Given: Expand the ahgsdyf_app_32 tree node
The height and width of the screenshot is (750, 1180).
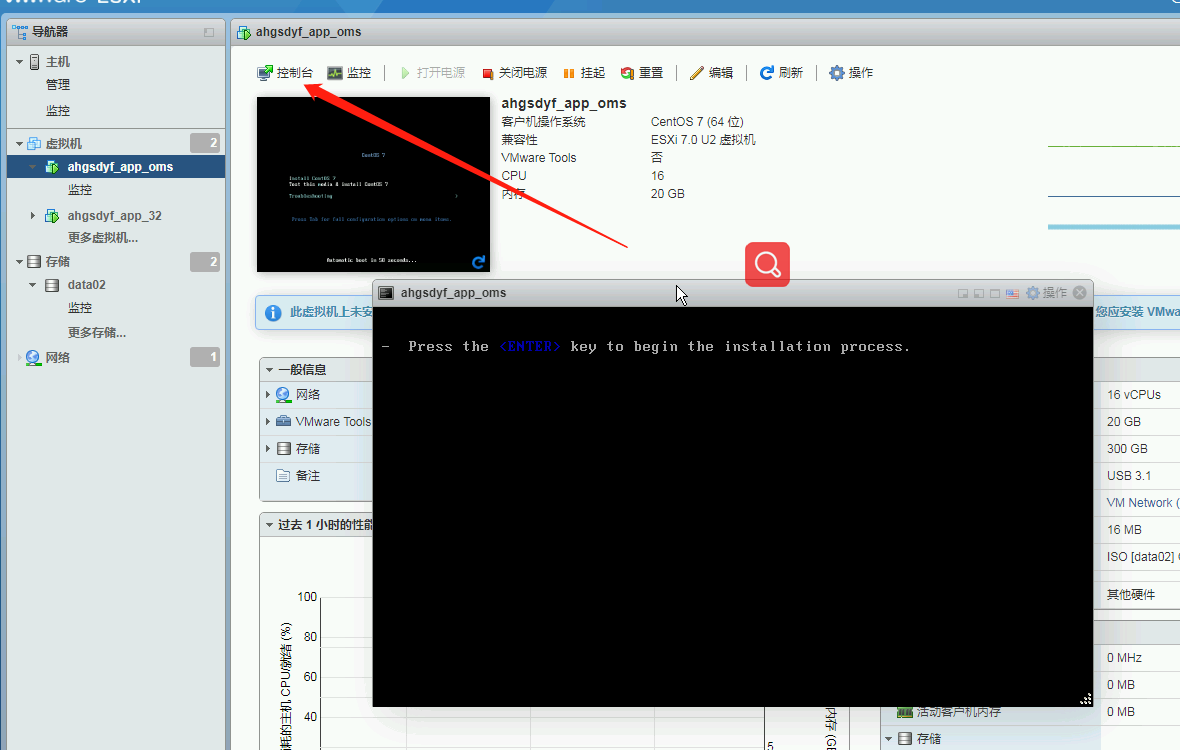Looking at the screenshot, I should pos(32,216).
